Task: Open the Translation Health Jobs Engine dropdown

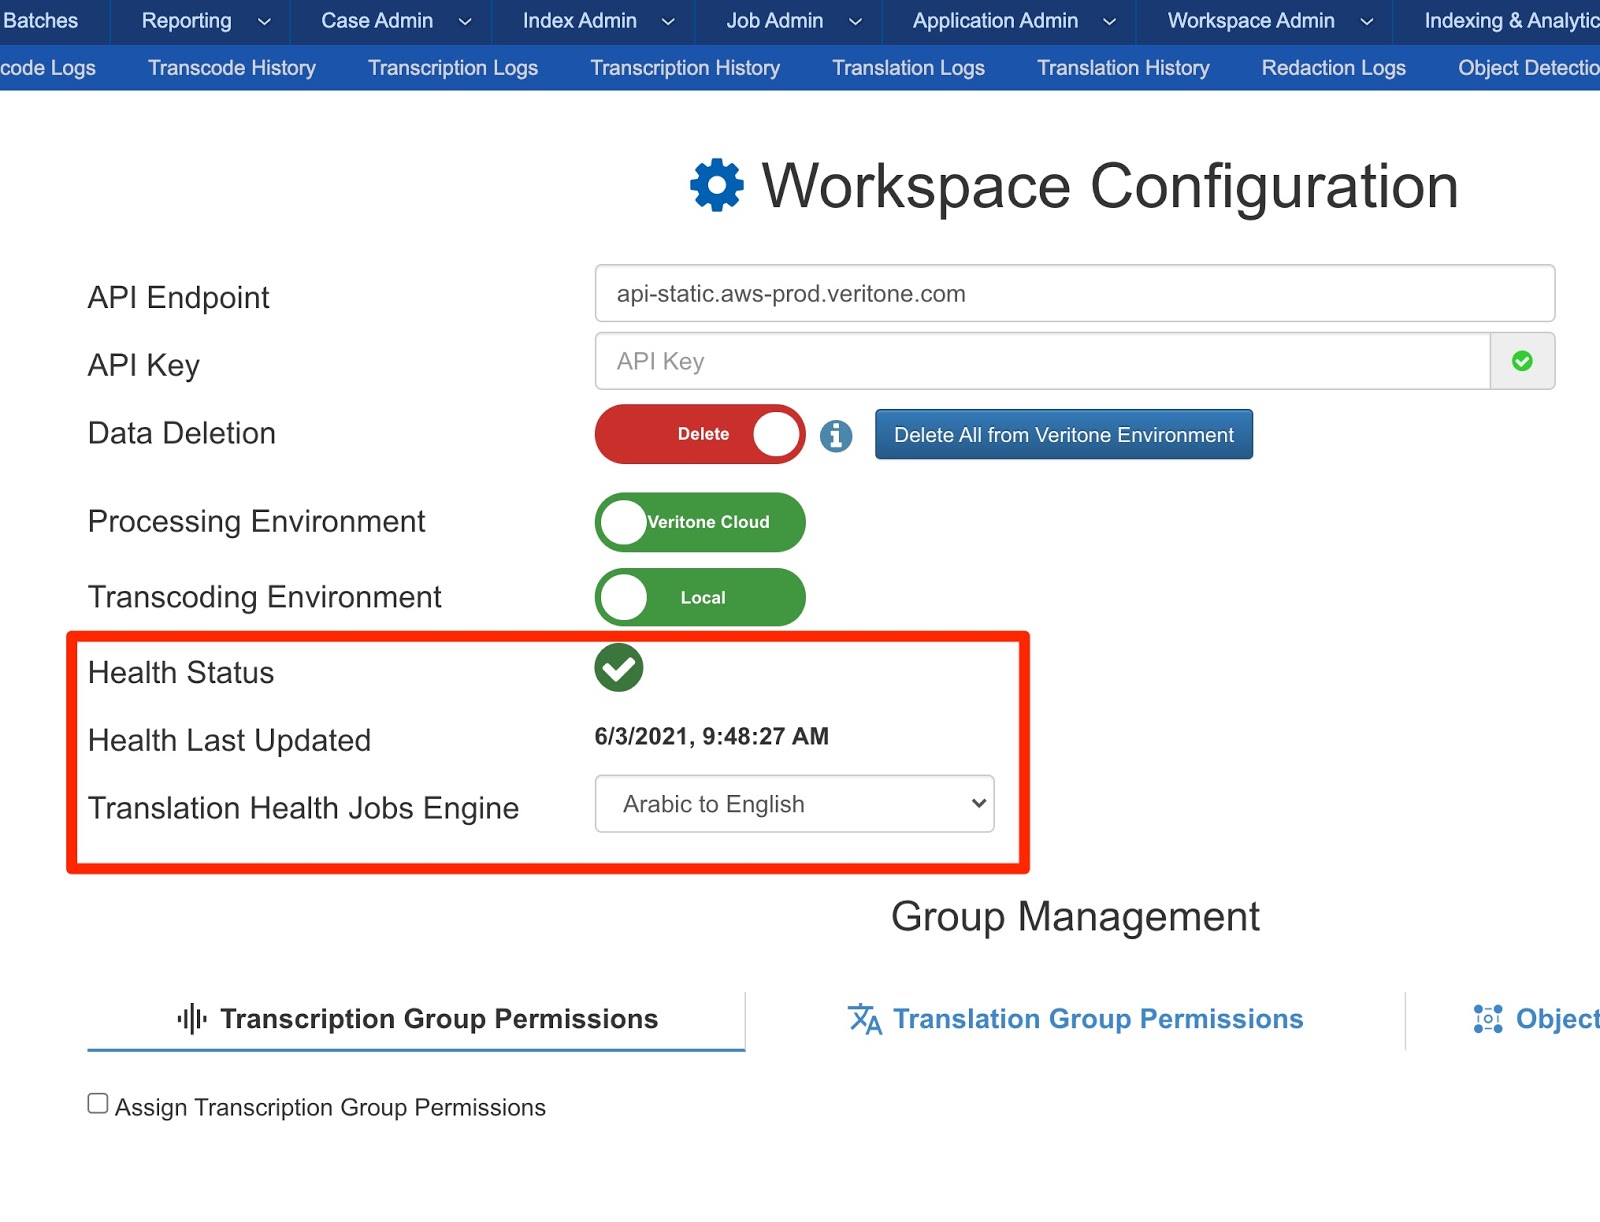Action: click(794, 804)
